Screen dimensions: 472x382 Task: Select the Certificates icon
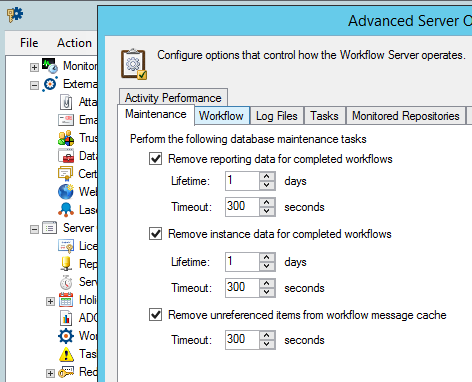click(x=65, y=174)
